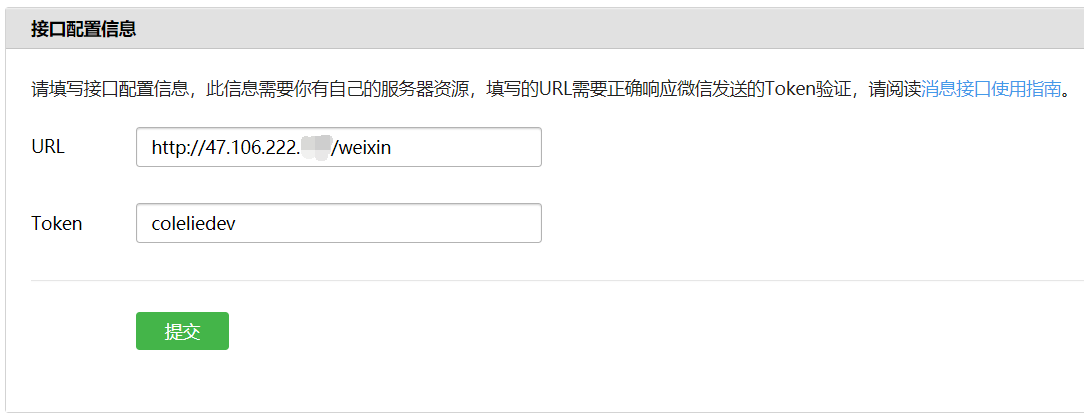Focus the Token input field
Image resolution: width=1084 pixels, height=420 pixels.
coord(339,222)
